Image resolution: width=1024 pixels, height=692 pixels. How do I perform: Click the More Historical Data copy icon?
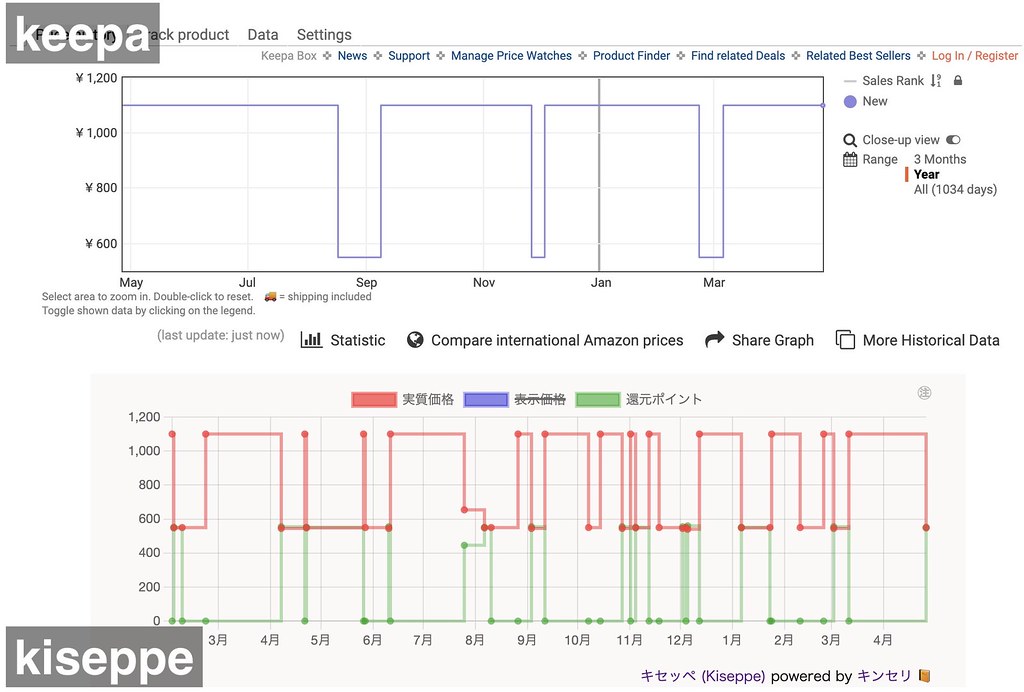(x=845, y=340)
